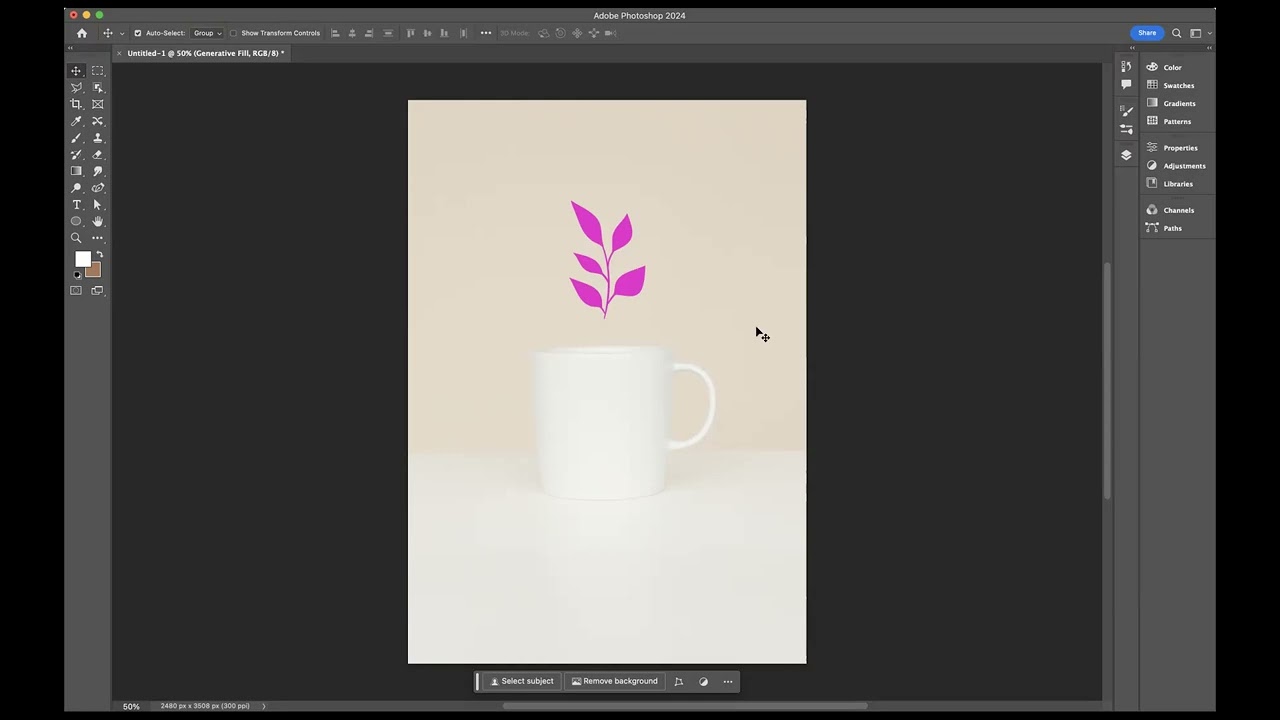Open the History panel icon
The width and height of the screenshot is (1280, 720).
tap(1126, 67)
